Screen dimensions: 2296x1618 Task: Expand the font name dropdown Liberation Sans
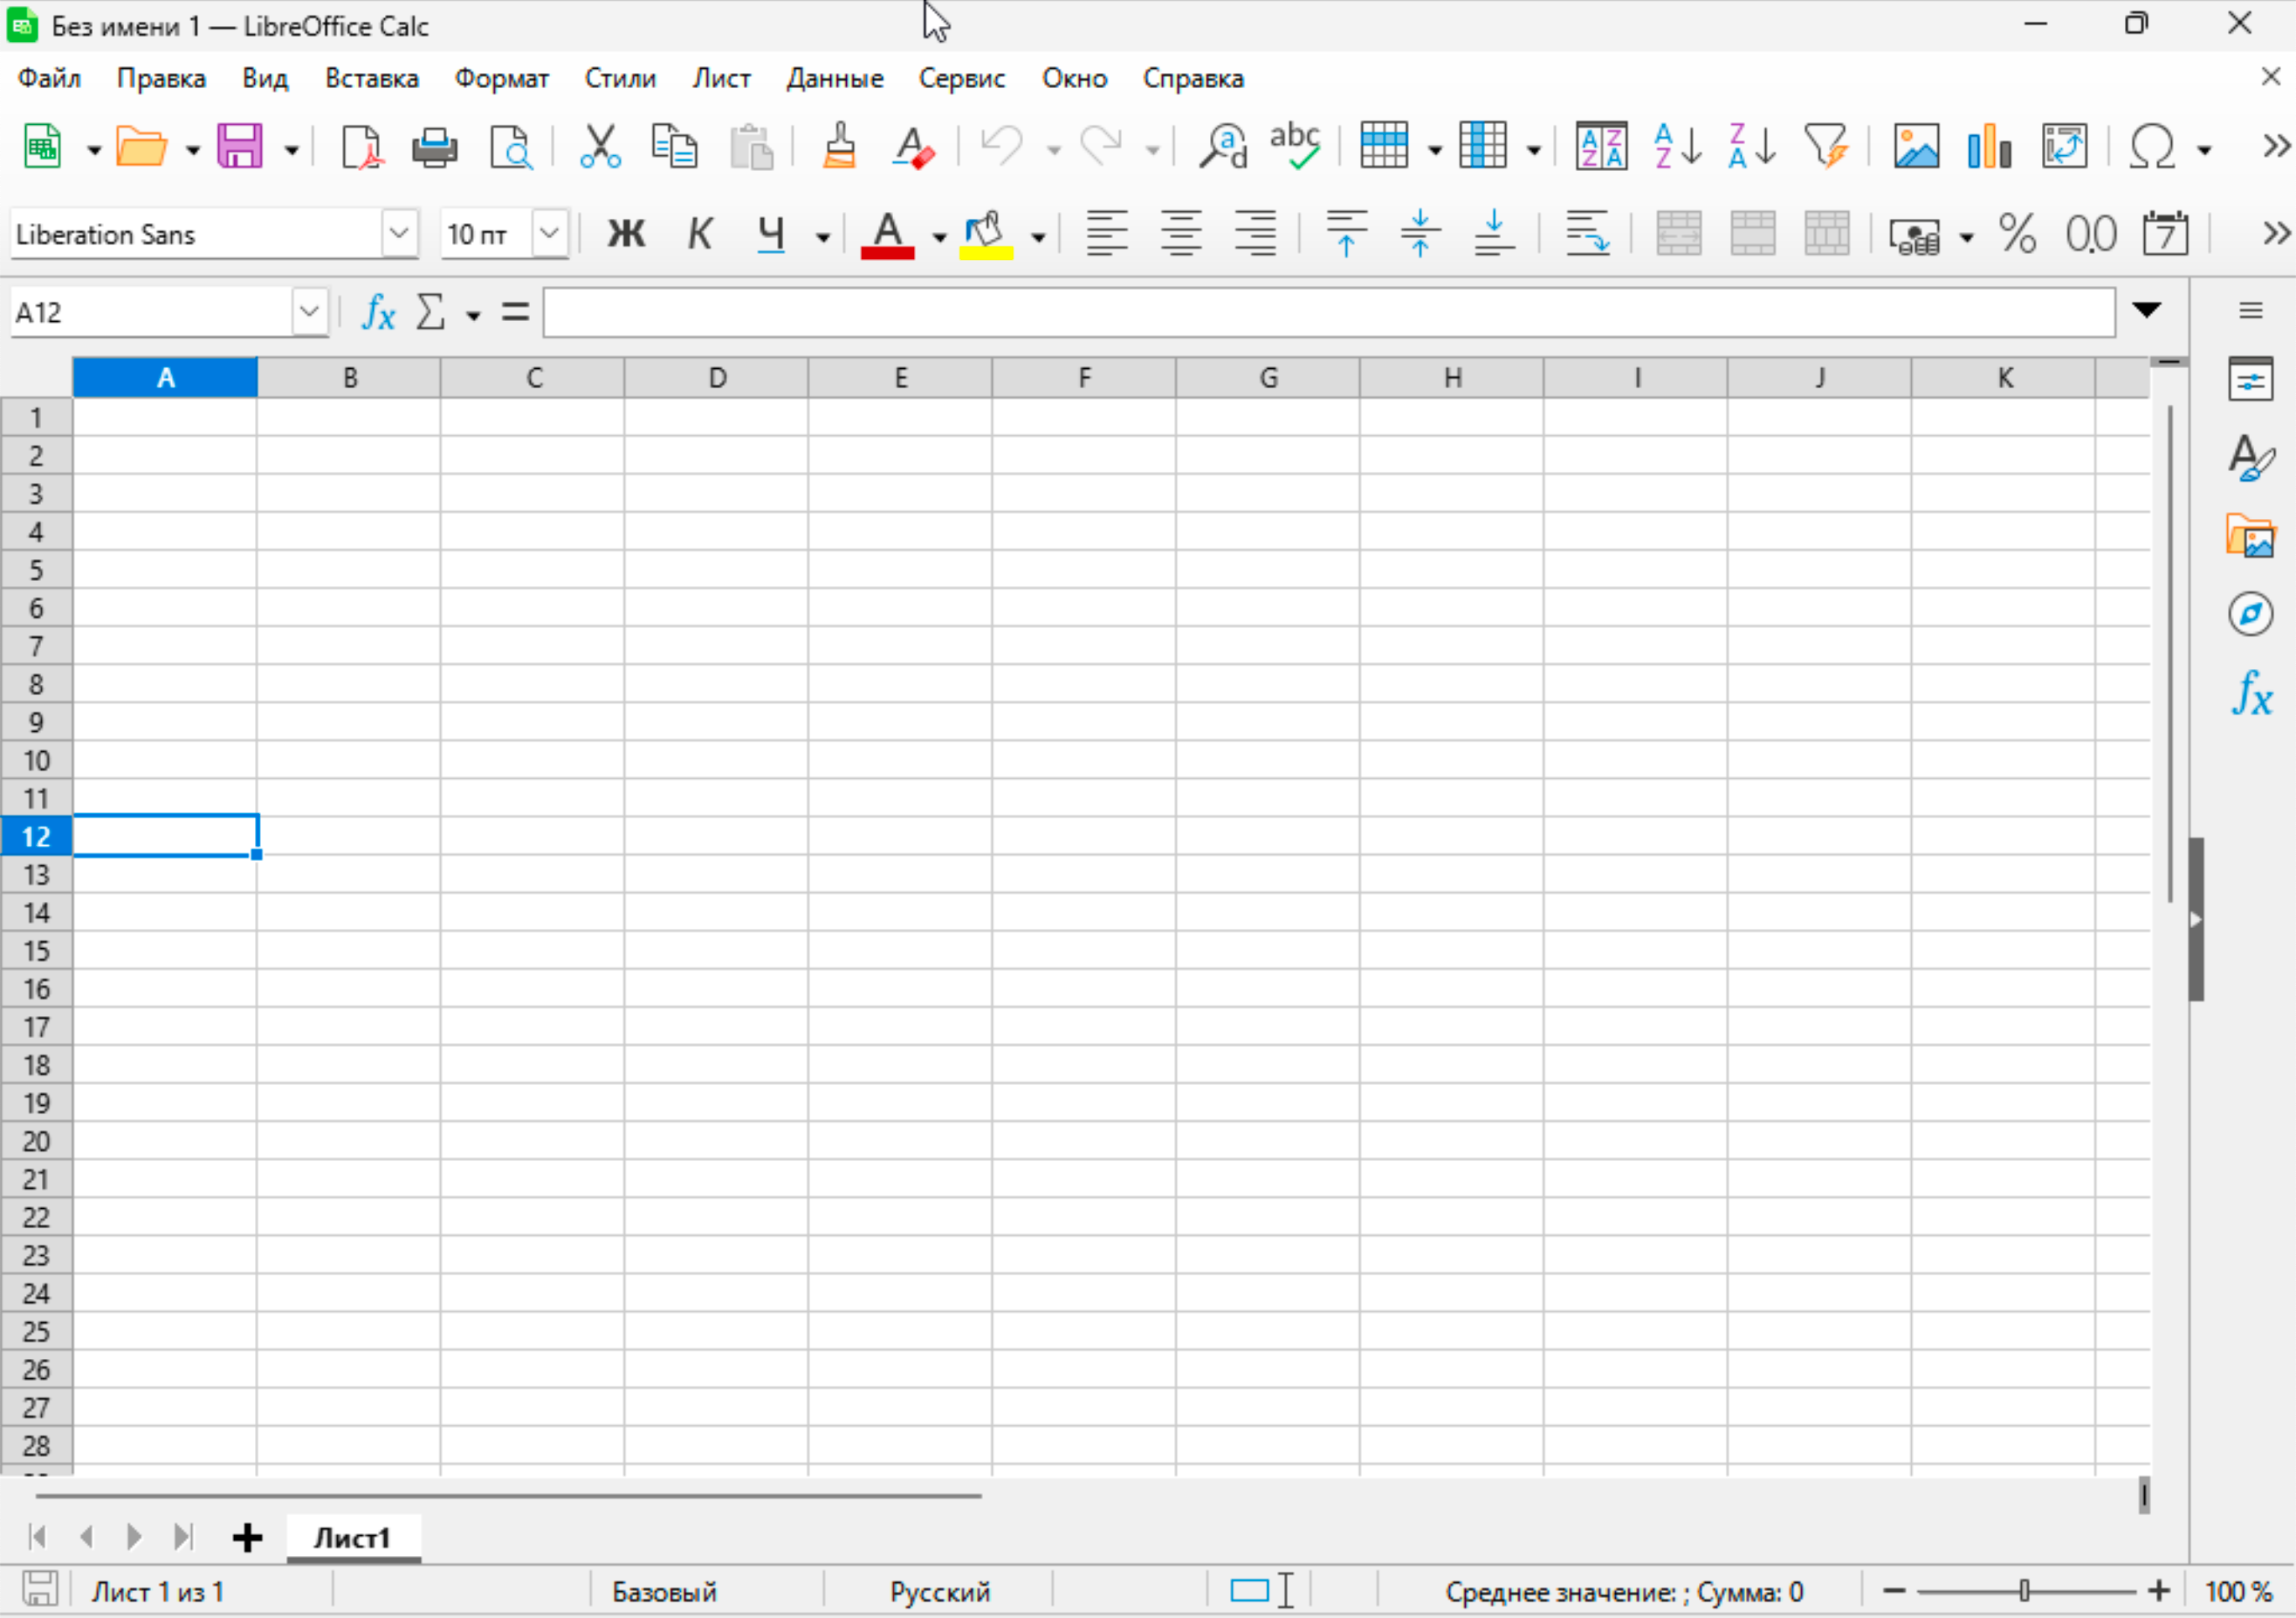(x=394, y=235)
